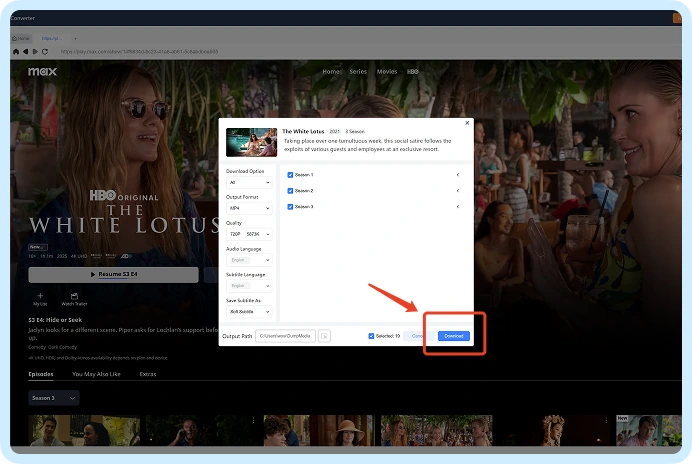Uncheck the Season 2 checkbox

(290, 191)
